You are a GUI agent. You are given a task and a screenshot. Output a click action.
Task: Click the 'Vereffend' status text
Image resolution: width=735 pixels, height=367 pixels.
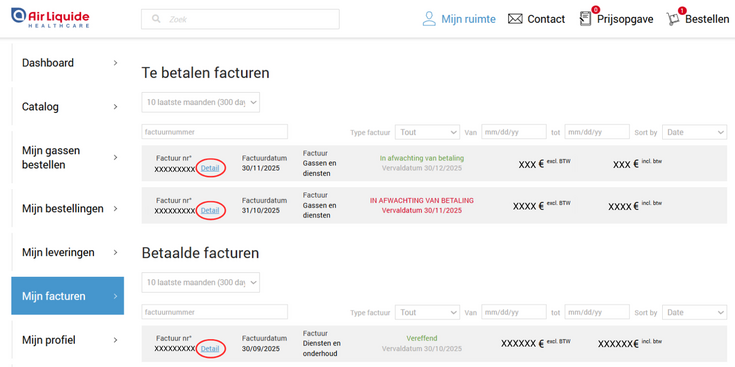coord(422,338)
